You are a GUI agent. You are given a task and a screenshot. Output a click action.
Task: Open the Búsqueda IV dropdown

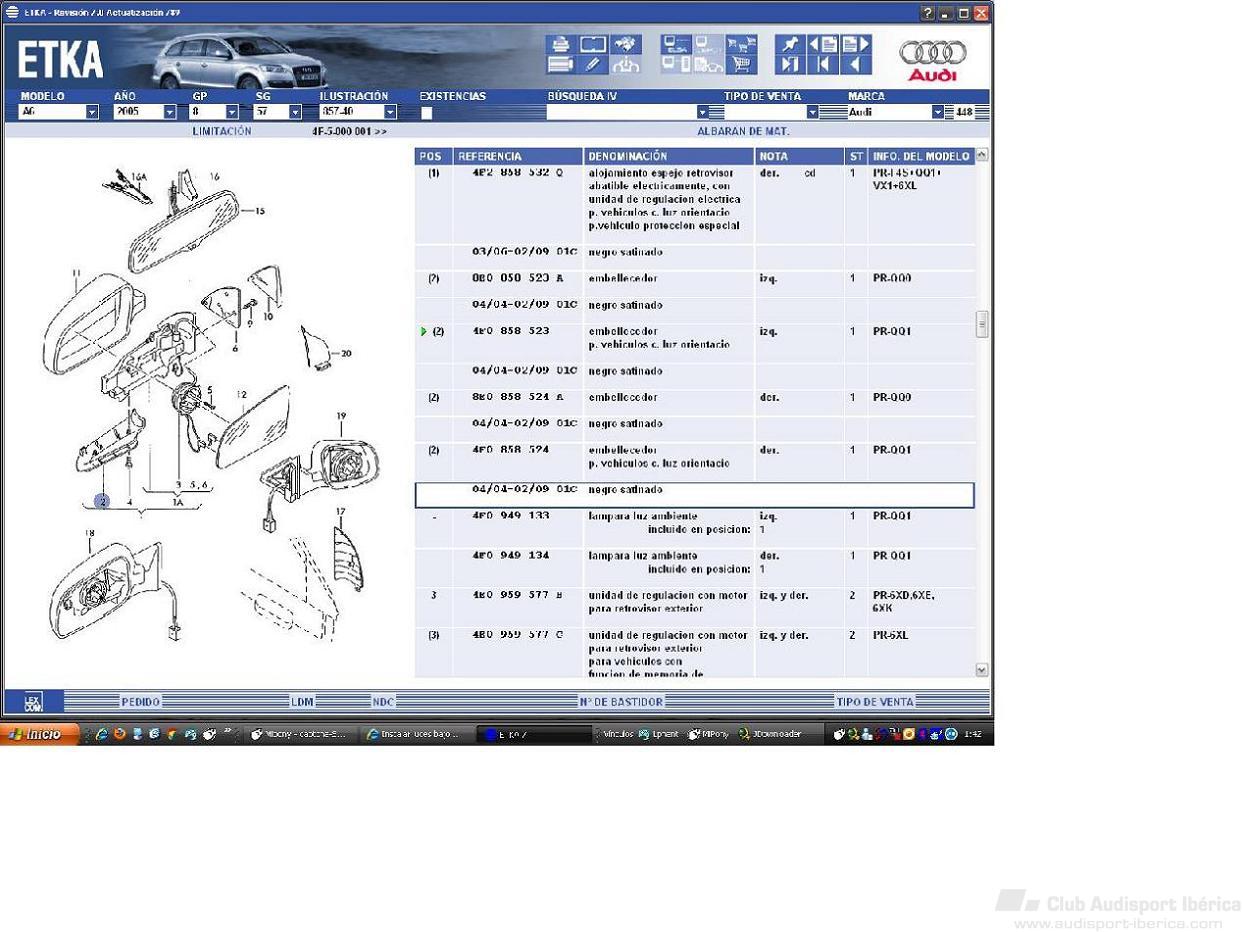[703, 112]
